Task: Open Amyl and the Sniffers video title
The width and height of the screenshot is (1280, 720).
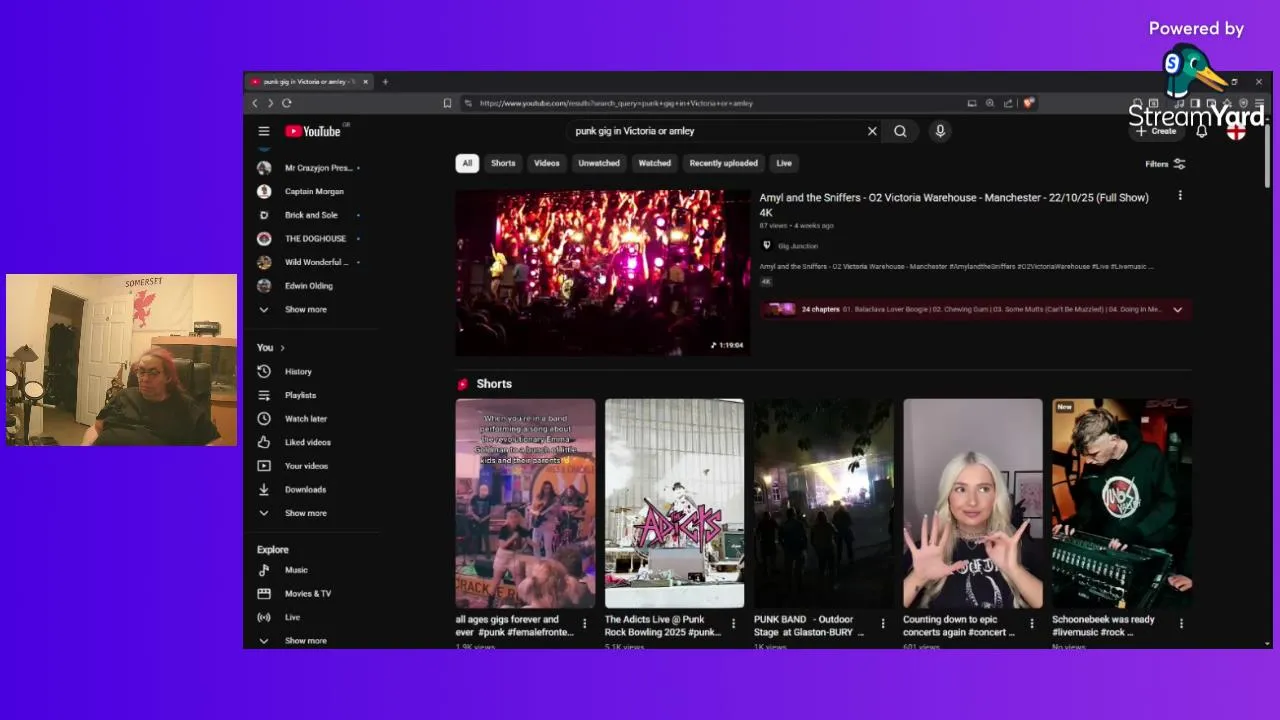Action: [x=954, y=205]
